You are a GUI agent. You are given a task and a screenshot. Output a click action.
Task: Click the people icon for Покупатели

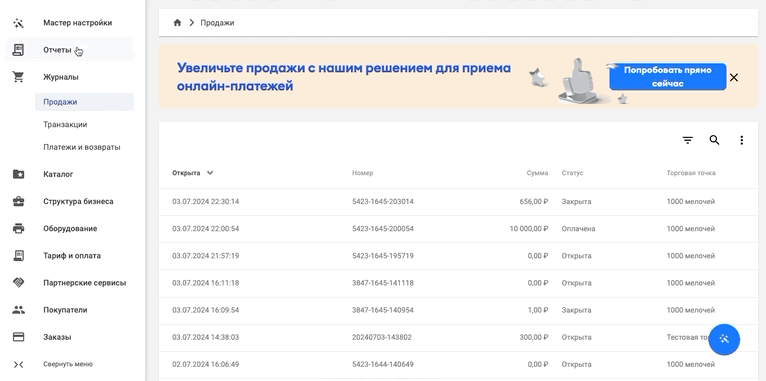(x=19, y=310)
